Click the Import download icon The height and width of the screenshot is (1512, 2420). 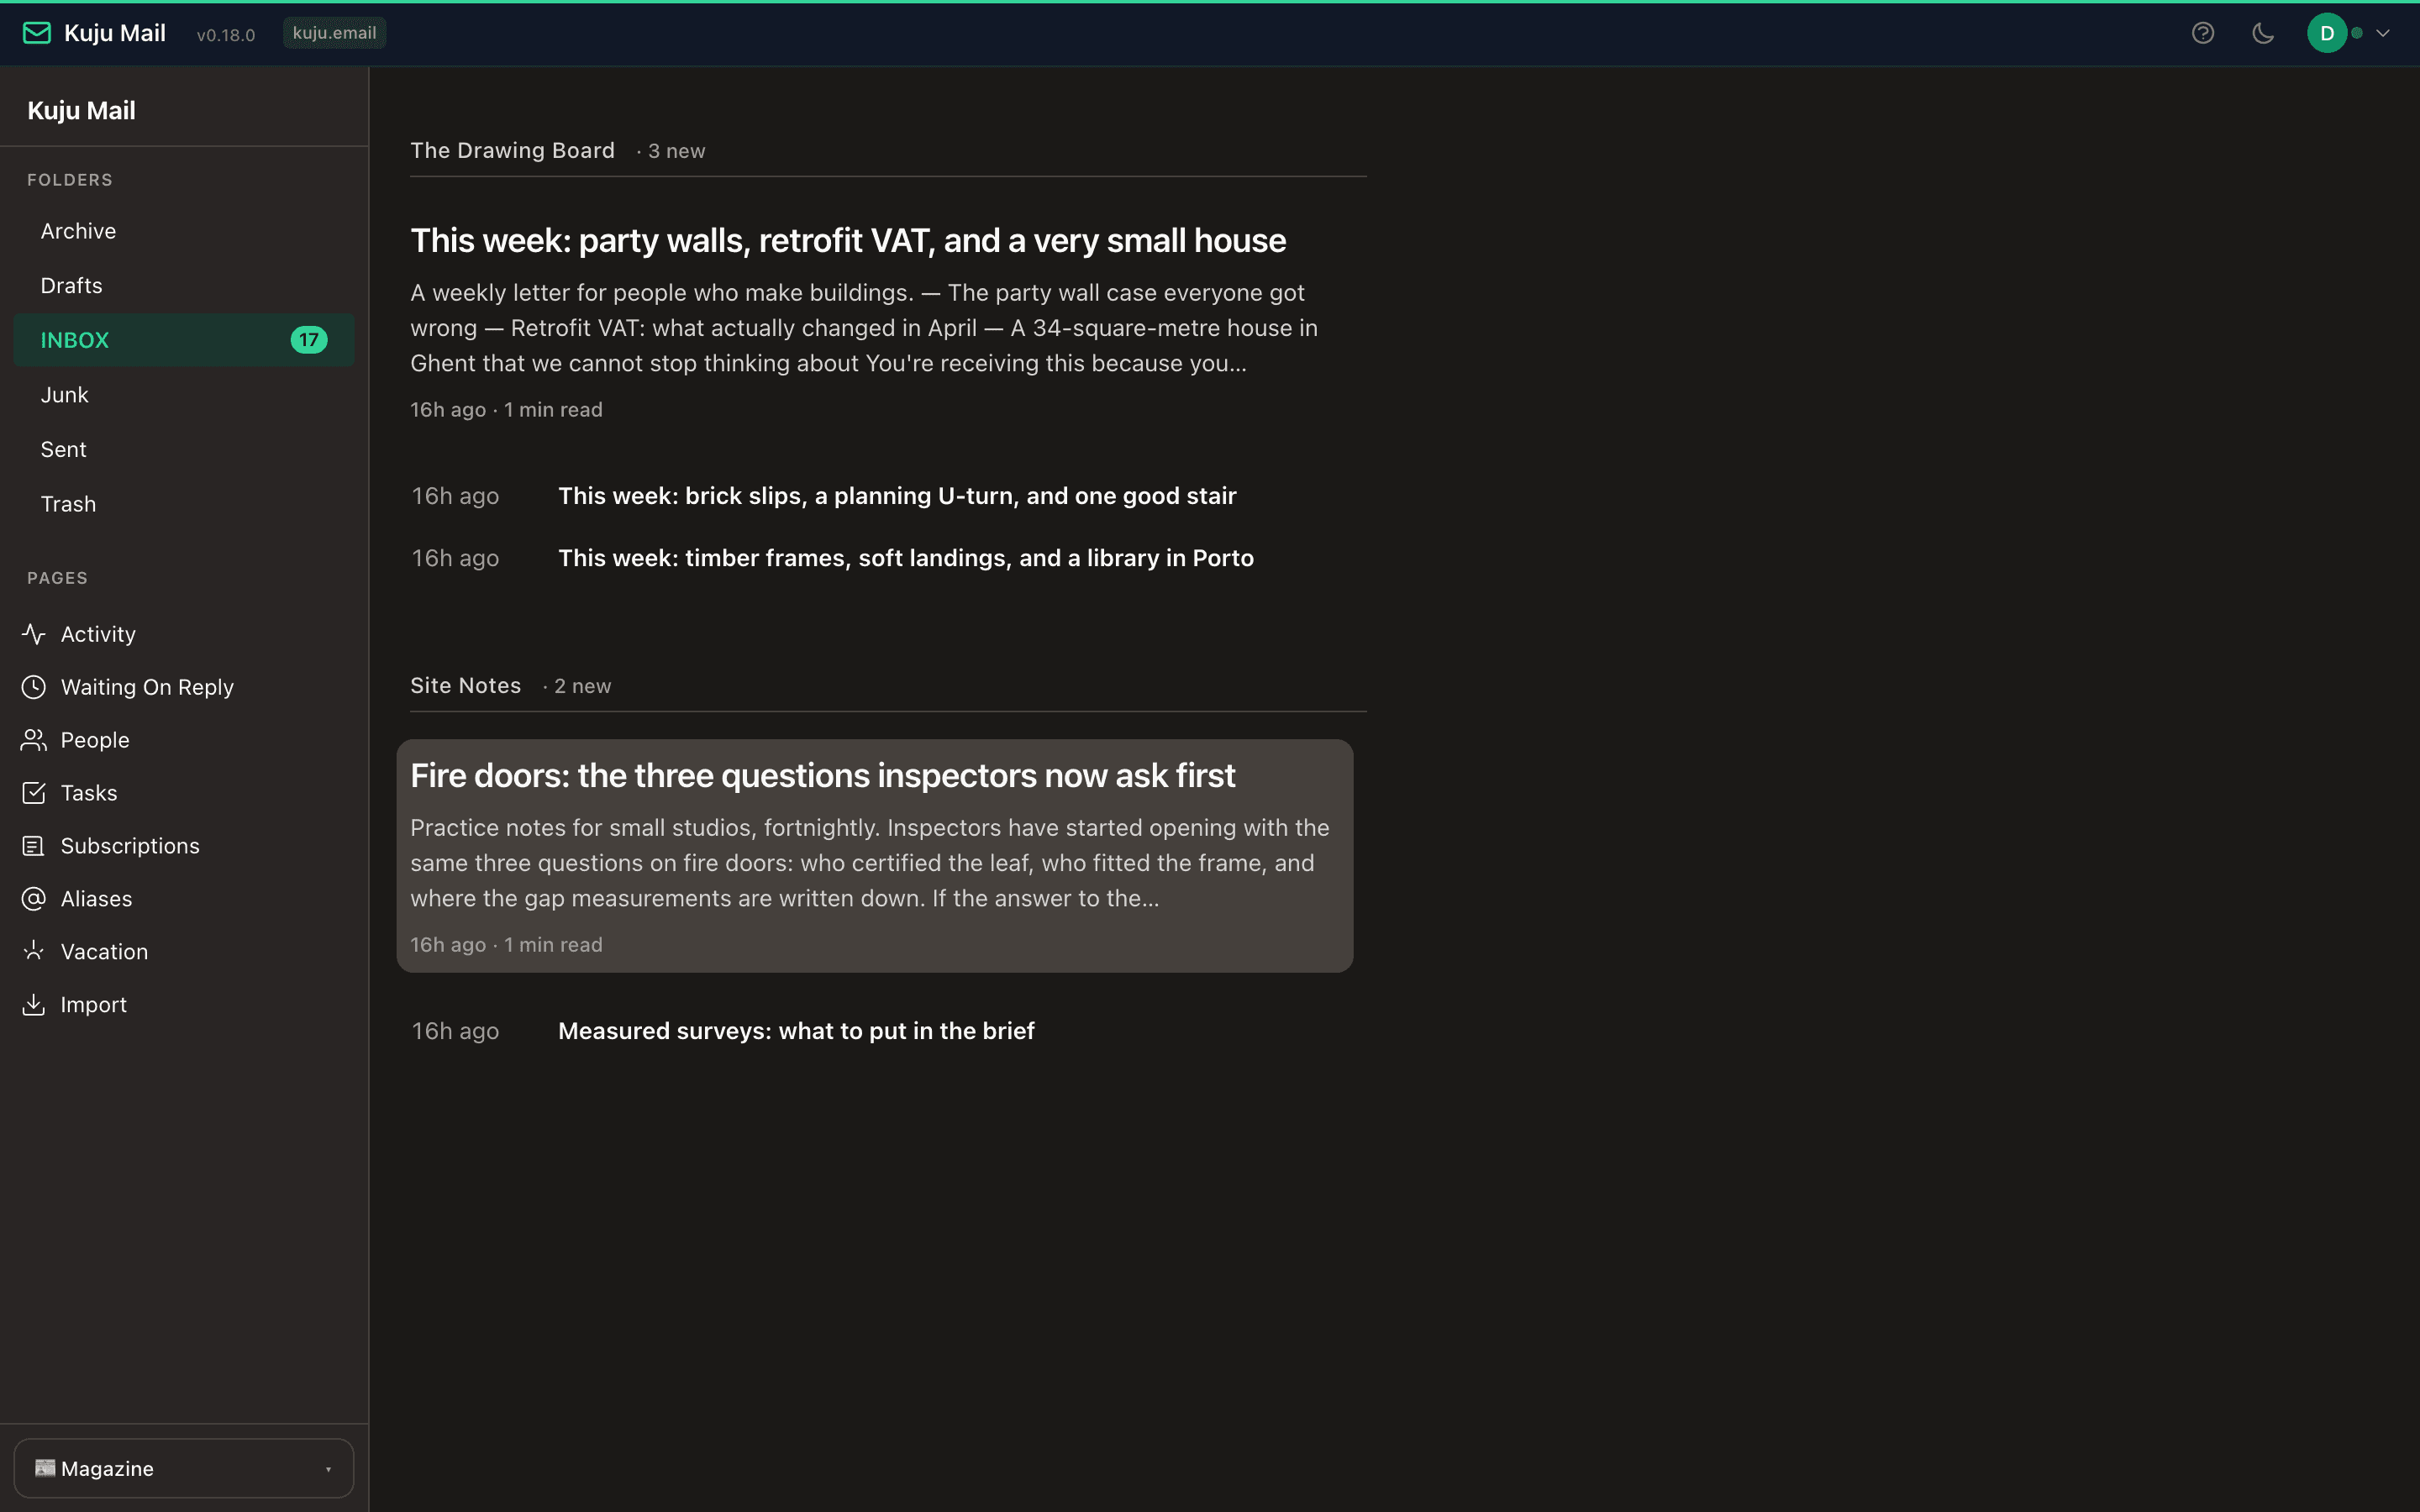[34, 1004]
